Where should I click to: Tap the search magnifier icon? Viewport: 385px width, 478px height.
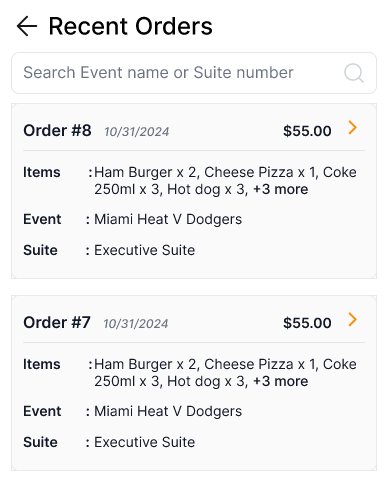tap(354, 73)
